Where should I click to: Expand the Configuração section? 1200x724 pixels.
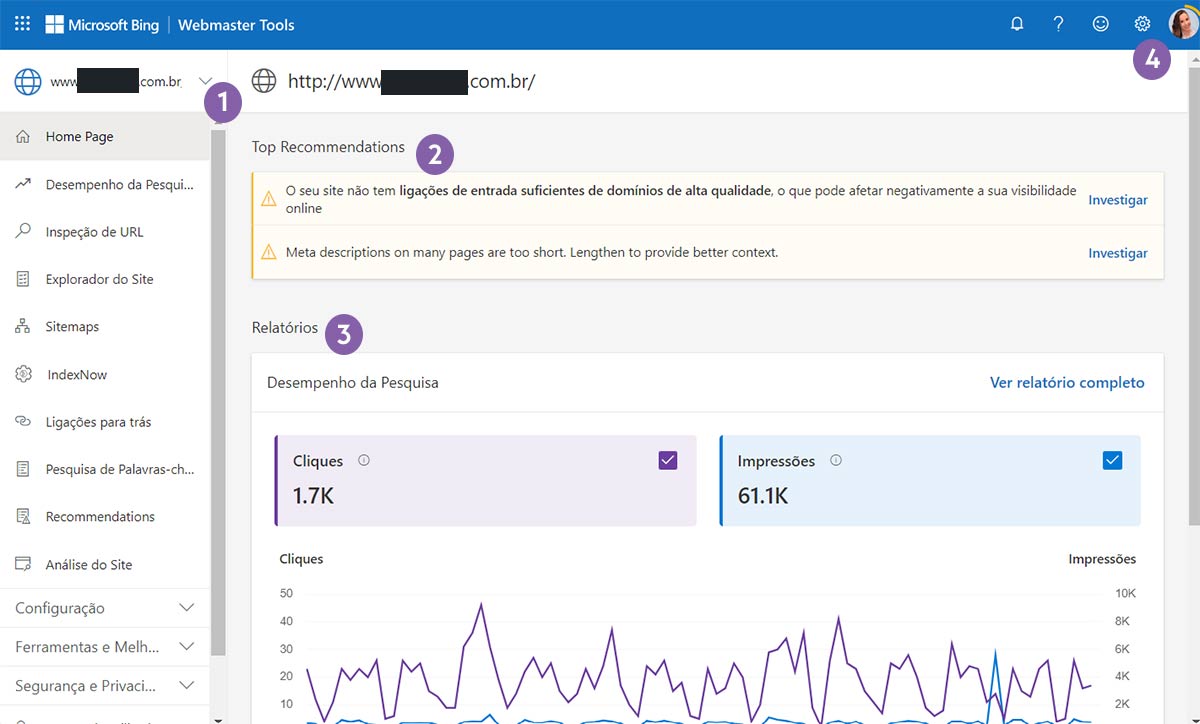point(105,607)
